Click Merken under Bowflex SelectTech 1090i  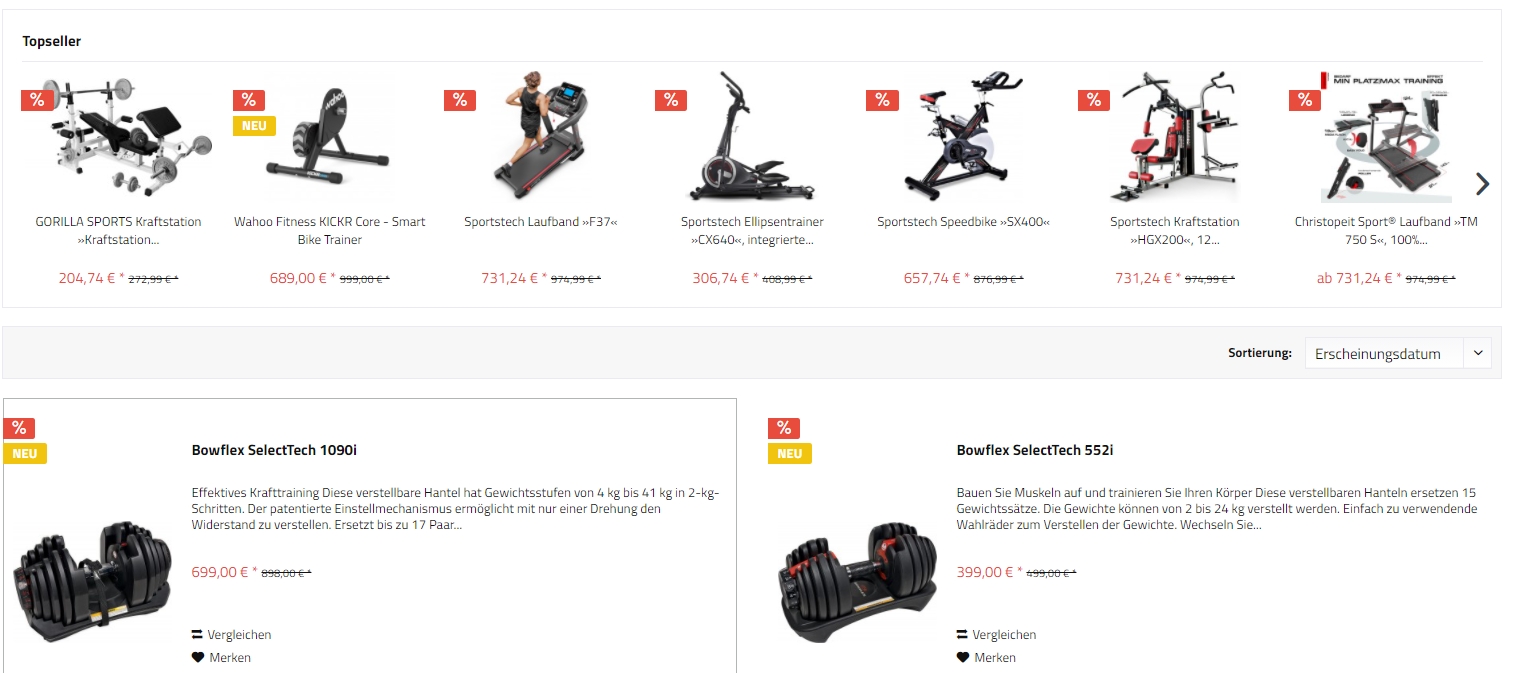tap(230, 657)
